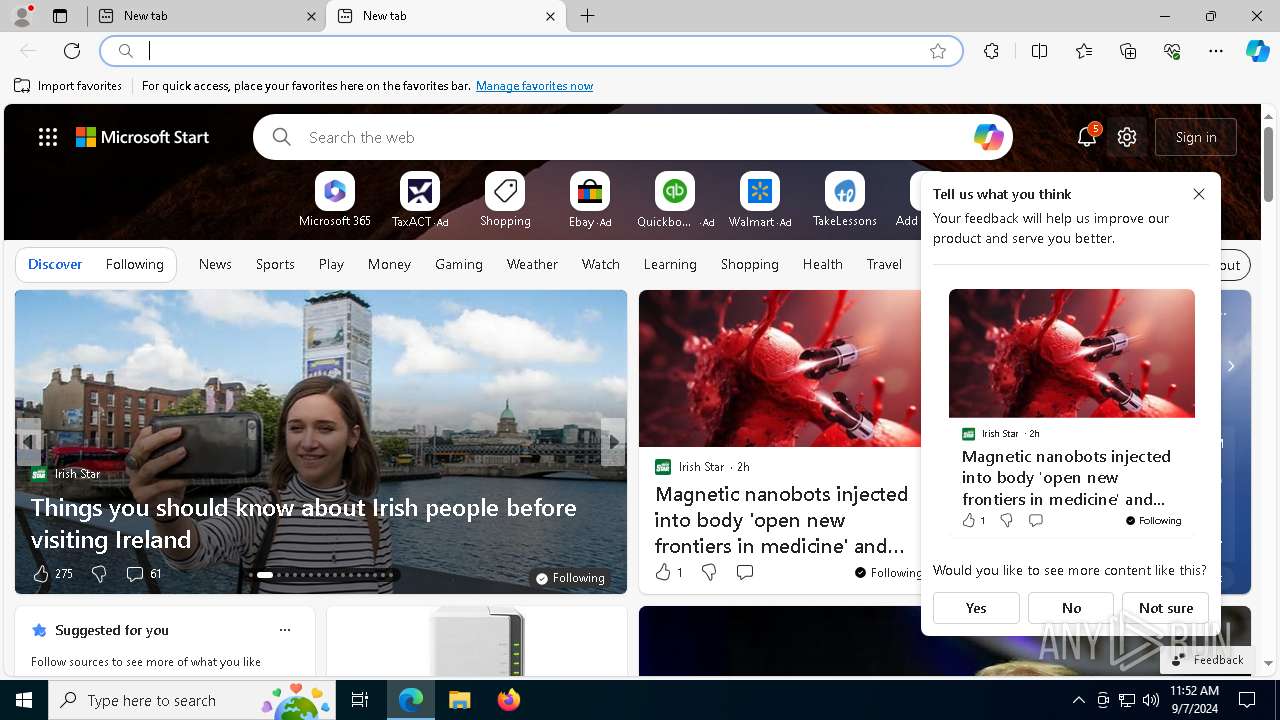Focus the Search the web box
Screen dimensions: 1280x720
coord(632,137)
